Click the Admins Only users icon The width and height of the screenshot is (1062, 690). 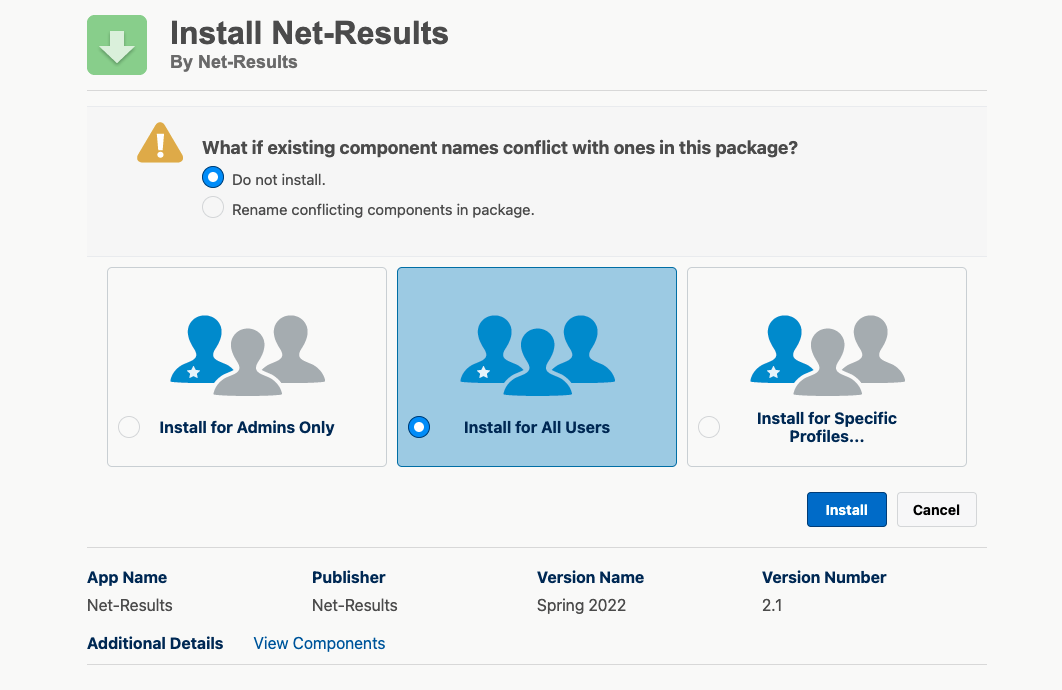[x=247, y=355]
